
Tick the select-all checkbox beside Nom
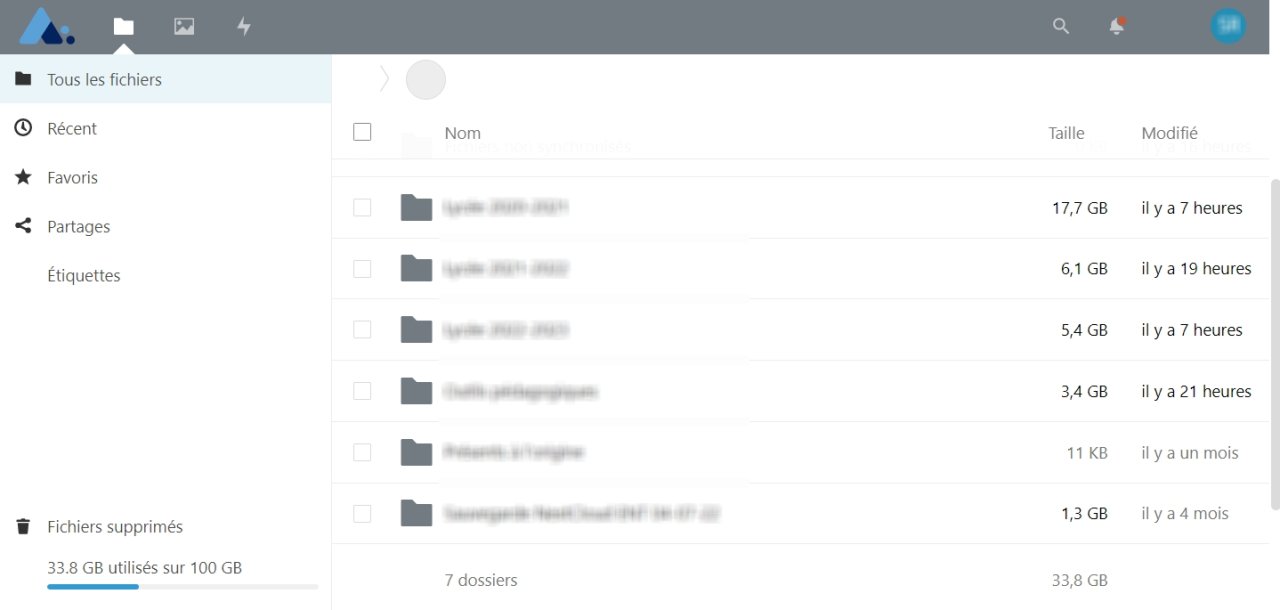click(362, 132)
